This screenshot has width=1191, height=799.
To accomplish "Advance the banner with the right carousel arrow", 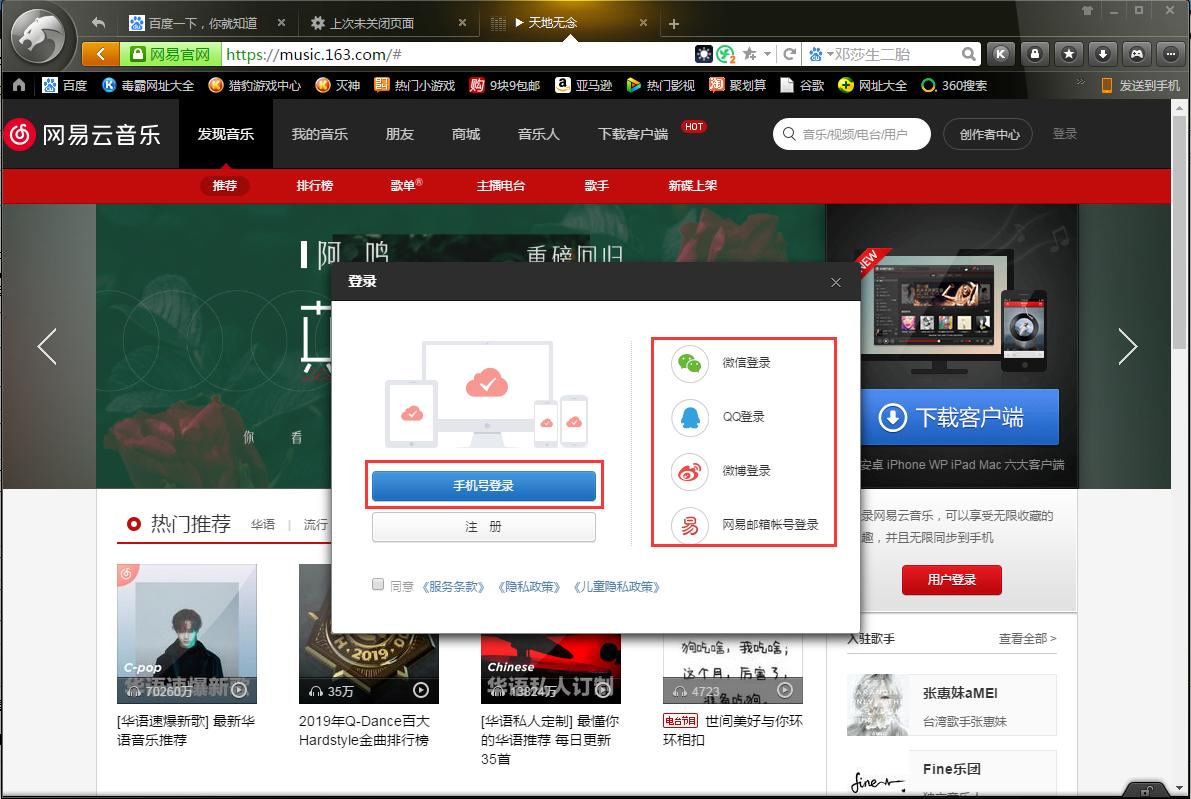I will (1128, 346).
